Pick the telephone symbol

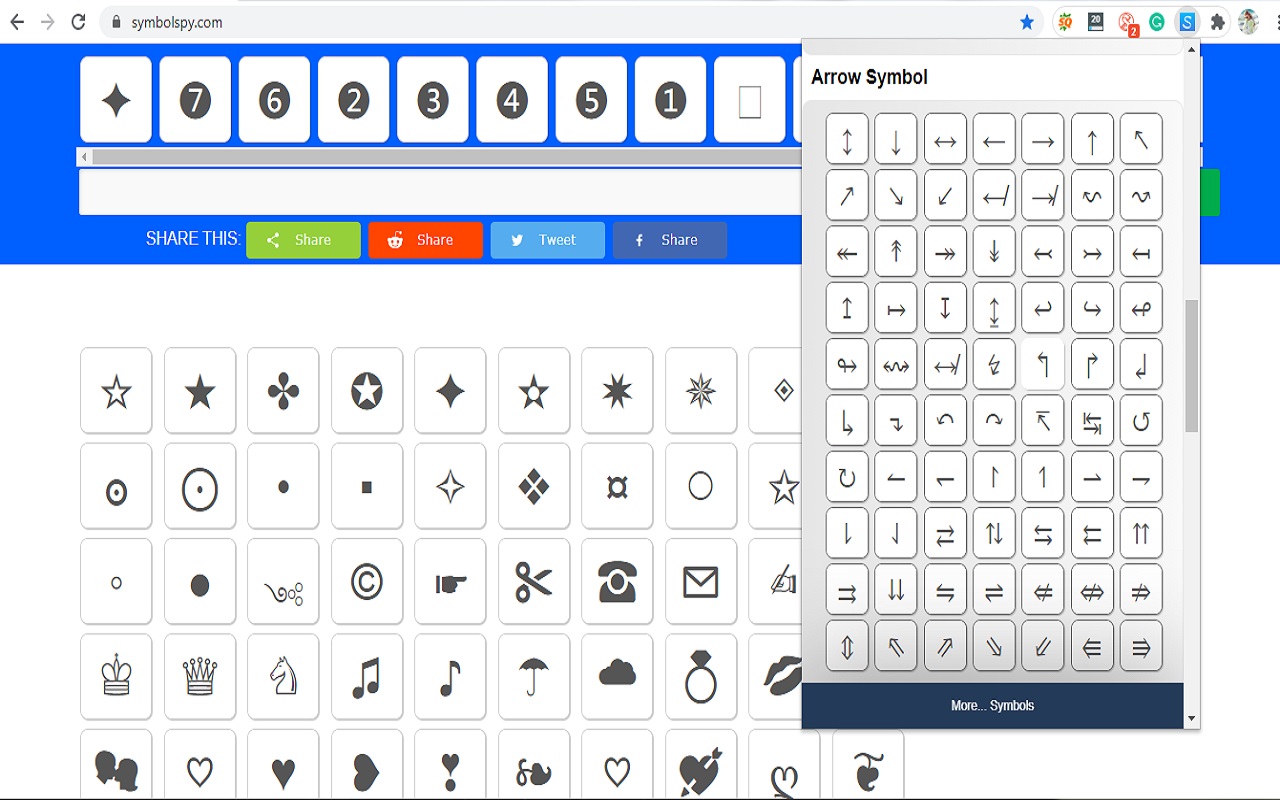pos(617,581)
